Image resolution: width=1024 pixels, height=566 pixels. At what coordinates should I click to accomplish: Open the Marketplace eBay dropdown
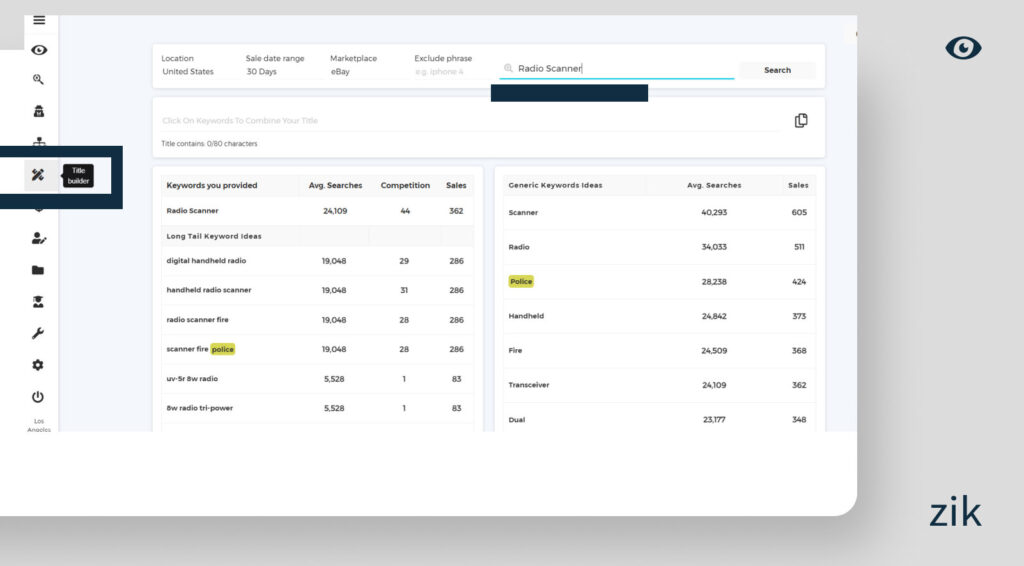click(x=341, y=72)
